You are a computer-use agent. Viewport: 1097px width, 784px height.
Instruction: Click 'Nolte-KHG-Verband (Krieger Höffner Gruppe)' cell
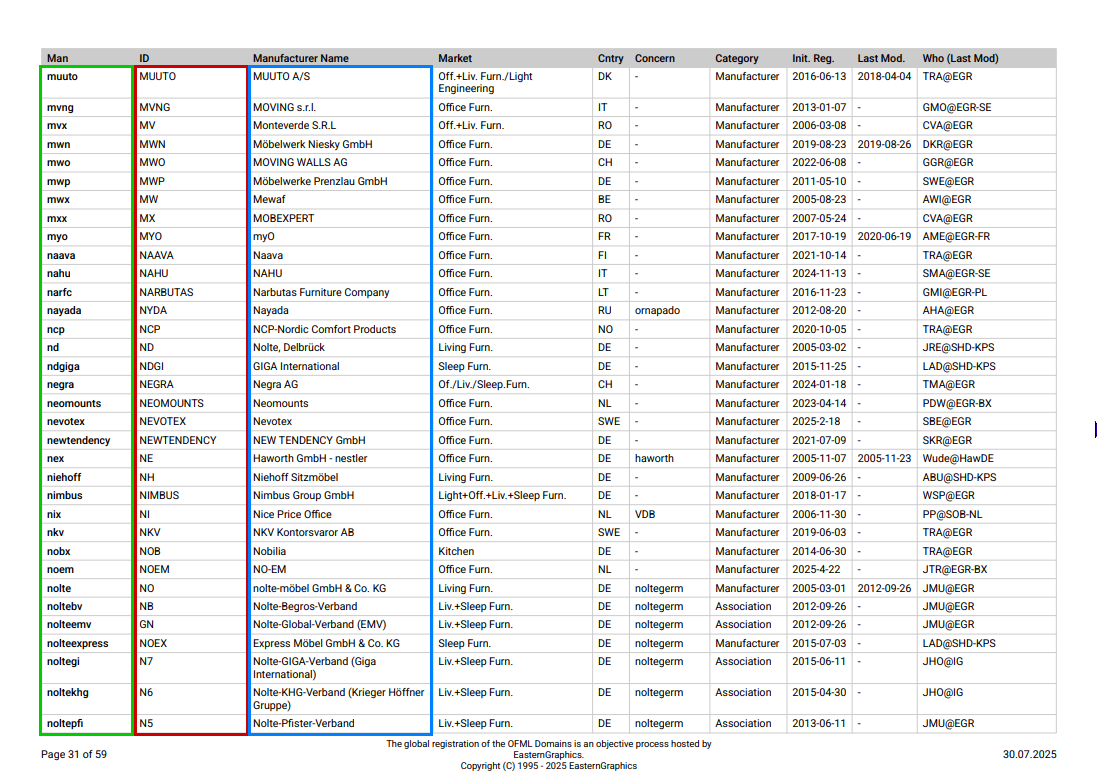click(339, 699)
